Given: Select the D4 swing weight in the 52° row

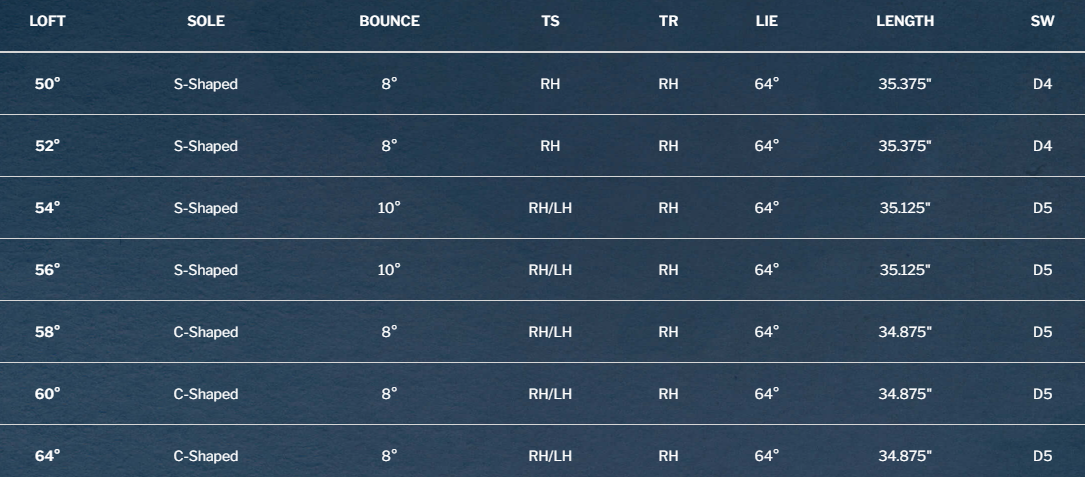Looking at the screenshot, I should point(1042,146).
